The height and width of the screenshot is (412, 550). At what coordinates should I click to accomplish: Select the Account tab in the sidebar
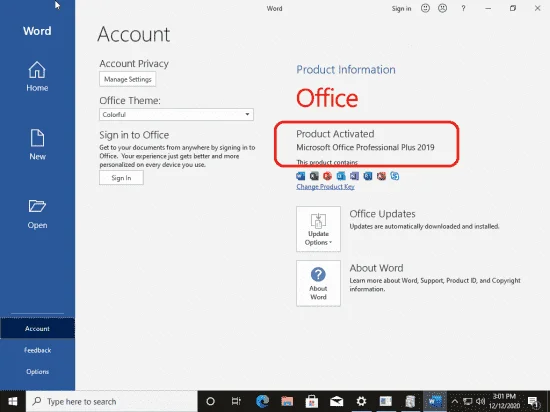pos(37,329)
